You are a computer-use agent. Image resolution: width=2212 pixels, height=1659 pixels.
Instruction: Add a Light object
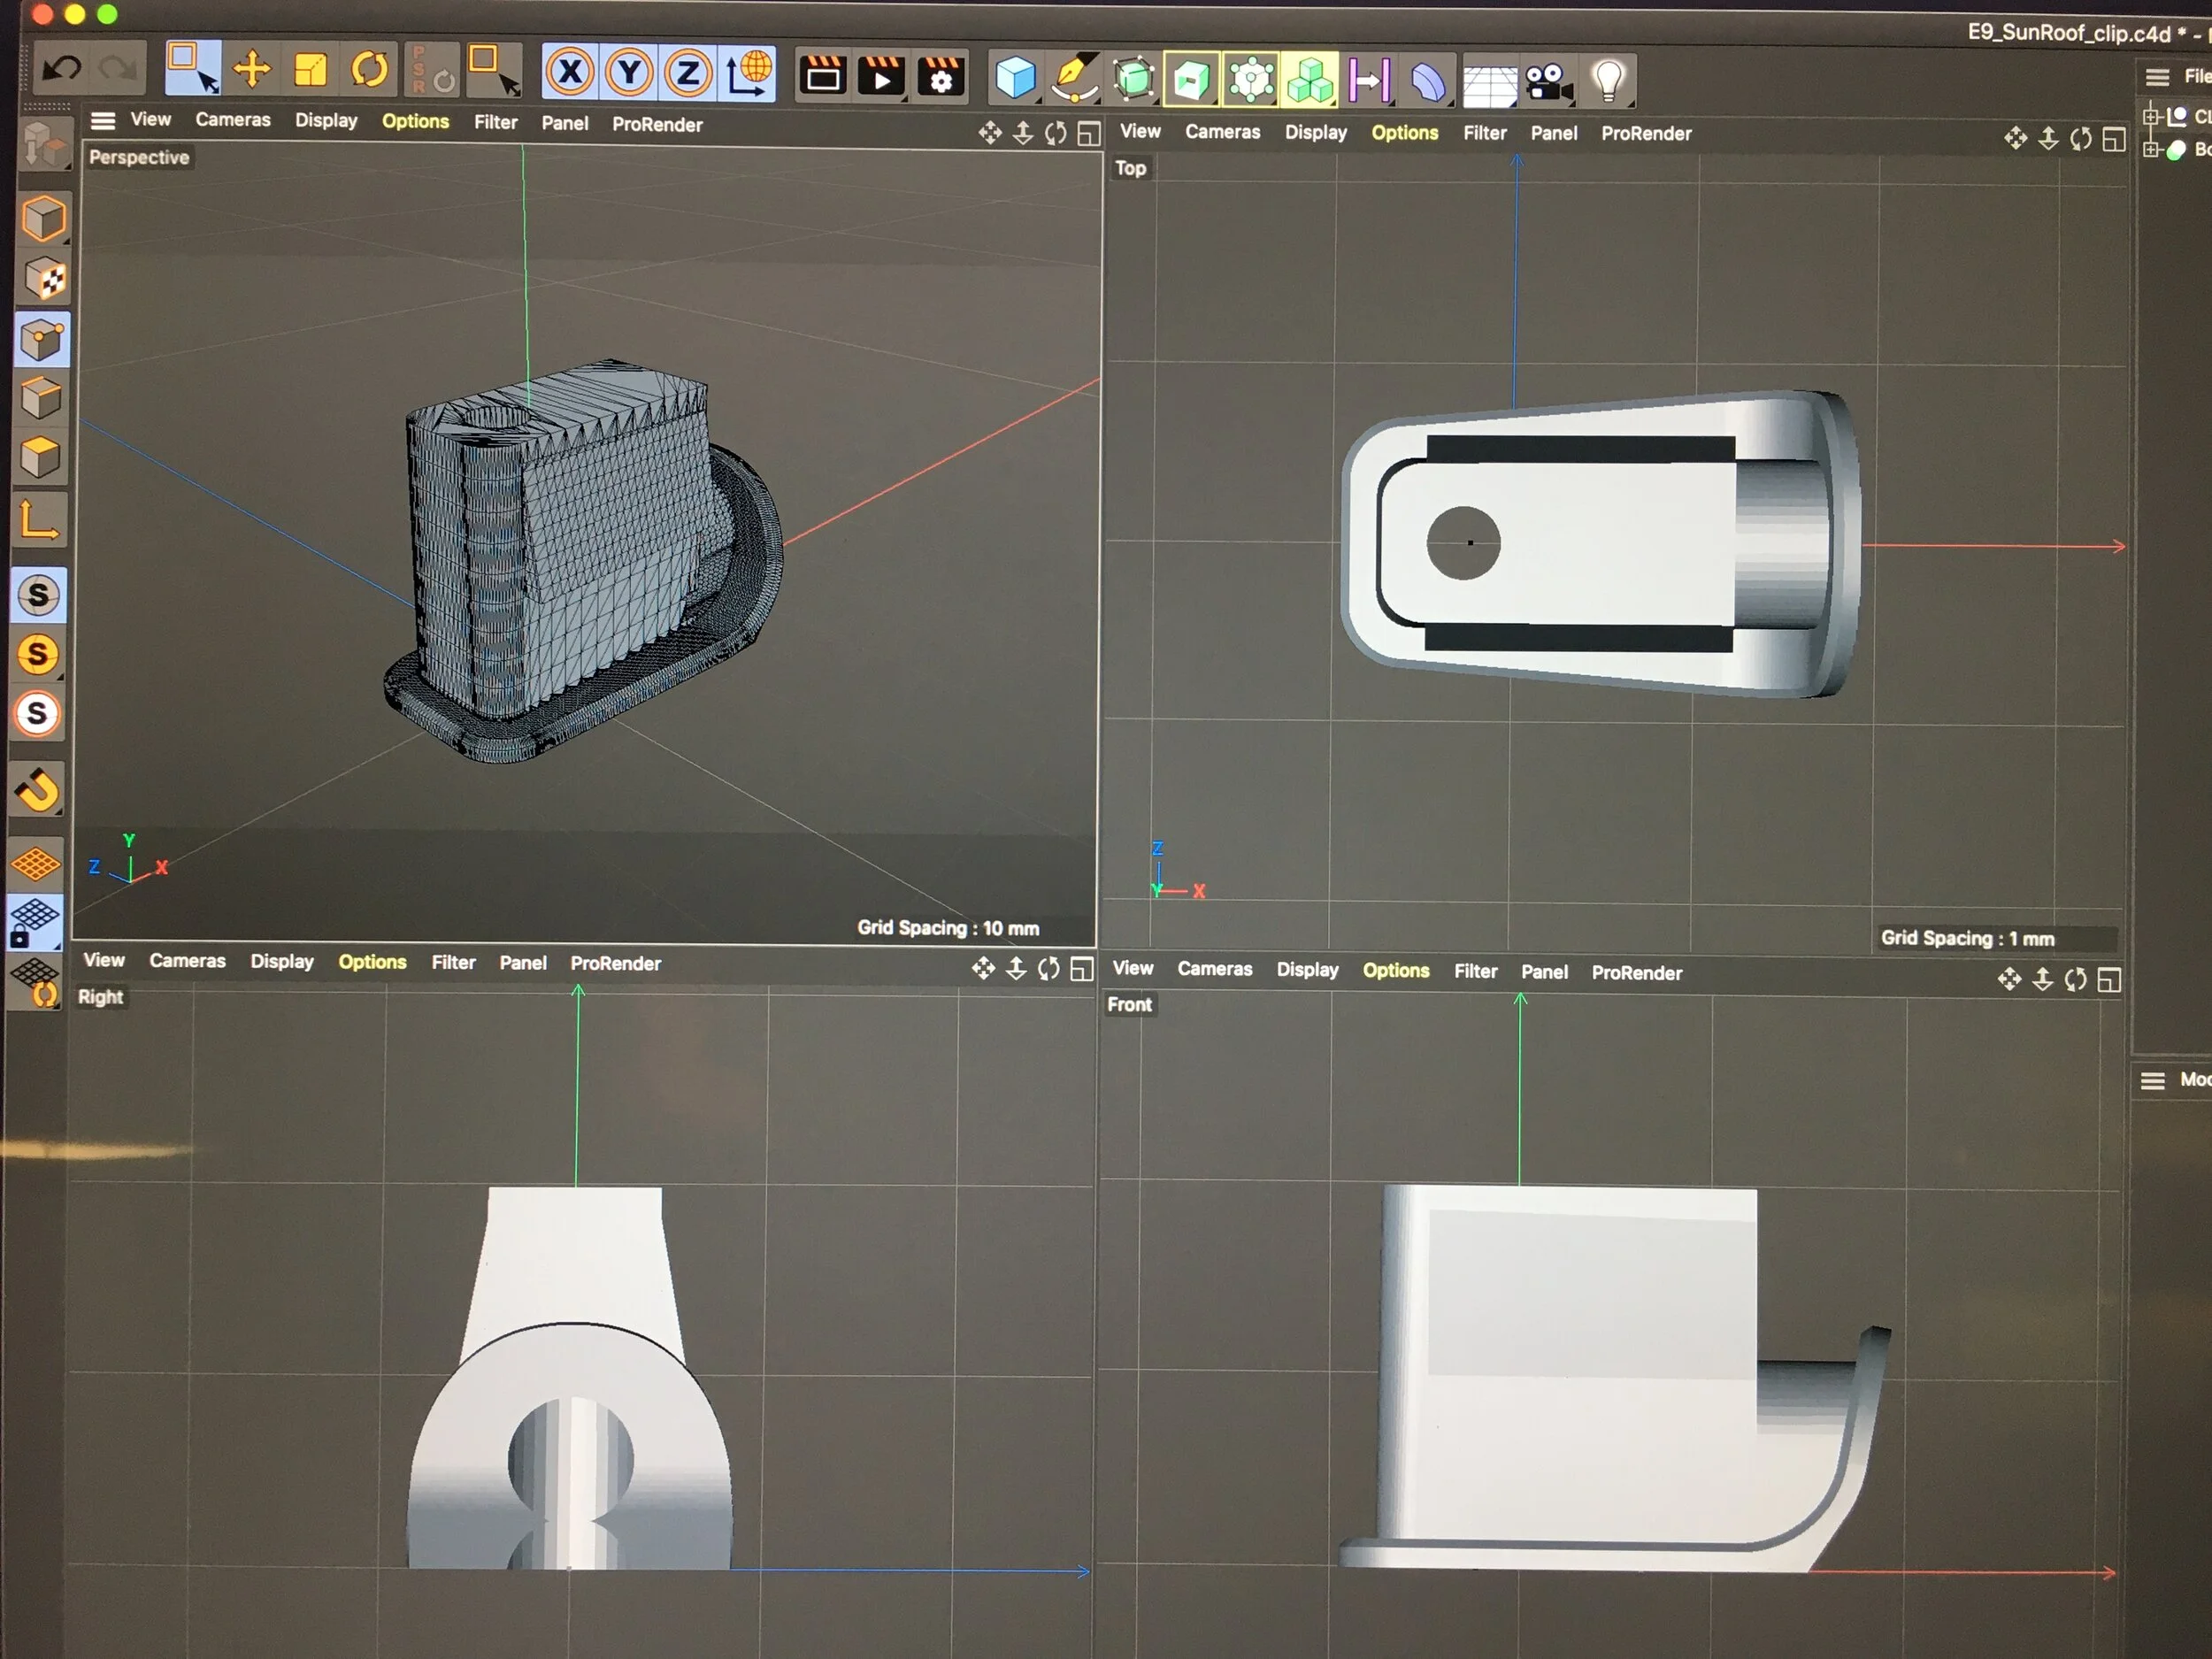tap(1608, 81)
